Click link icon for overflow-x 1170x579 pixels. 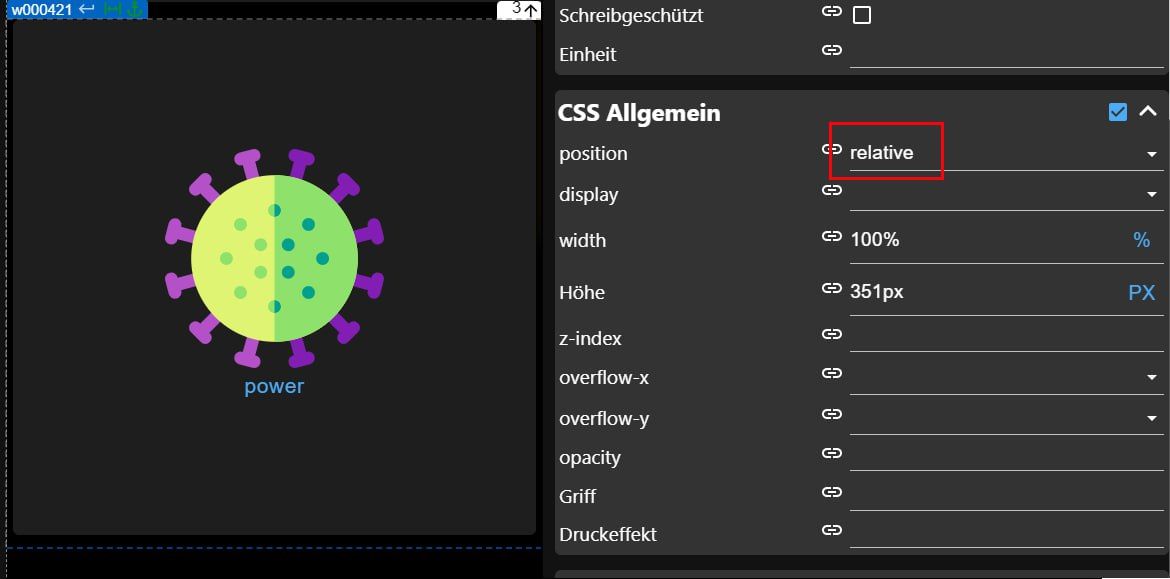[832, 373]
